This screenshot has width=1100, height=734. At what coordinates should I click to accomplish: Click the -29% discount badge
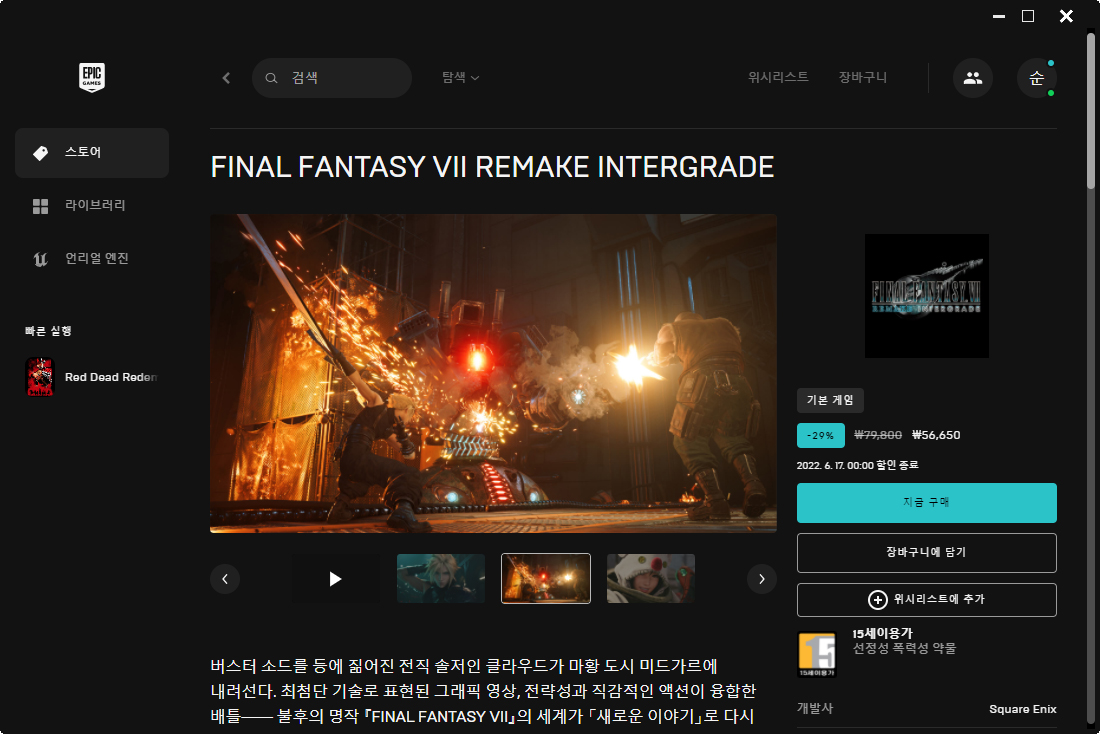[821, 436]
